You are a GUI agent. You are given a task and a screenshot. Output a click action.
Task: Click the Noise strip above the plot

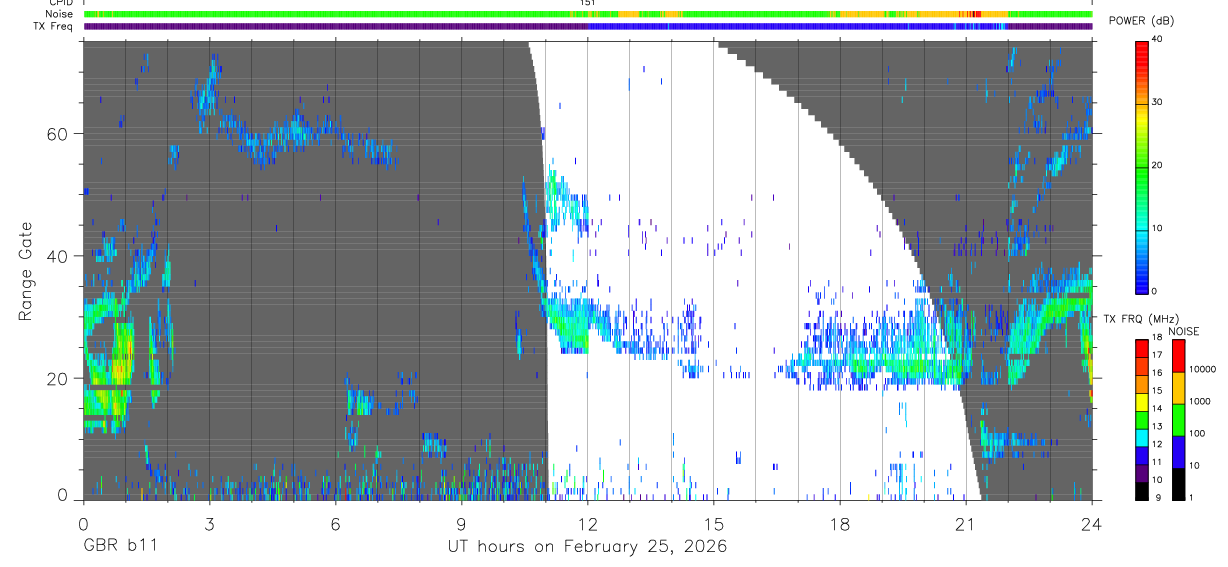pyautogui.click(x=588, y=14)
